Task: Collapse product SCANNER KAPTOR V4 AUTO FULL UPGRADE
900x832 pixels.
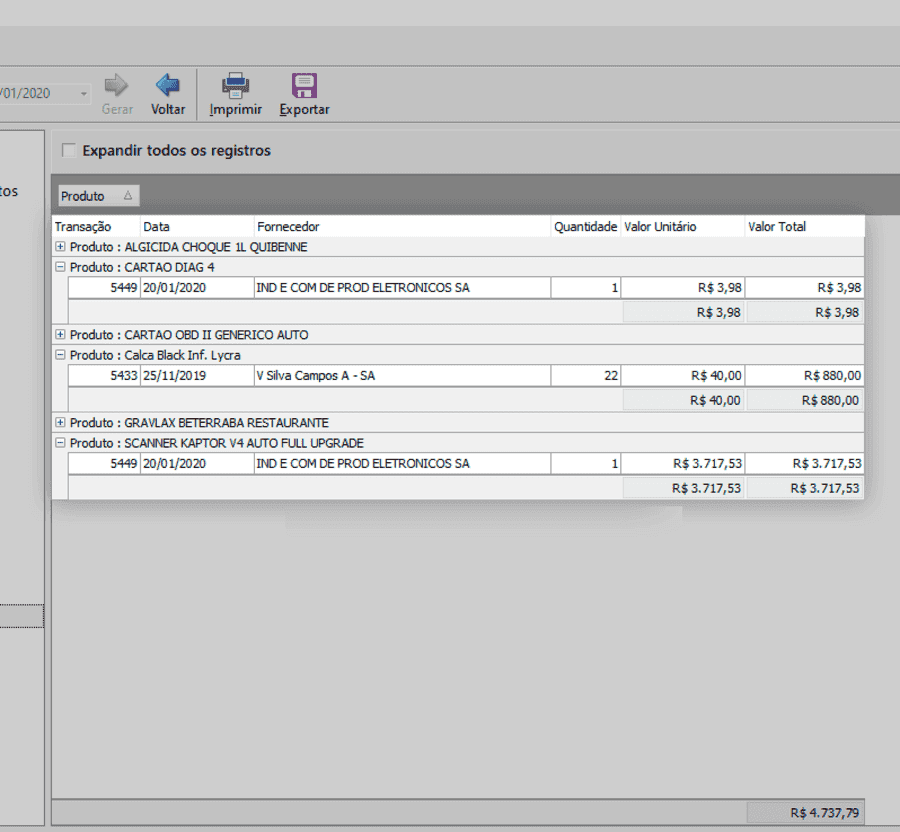Action: click(60, 442)
